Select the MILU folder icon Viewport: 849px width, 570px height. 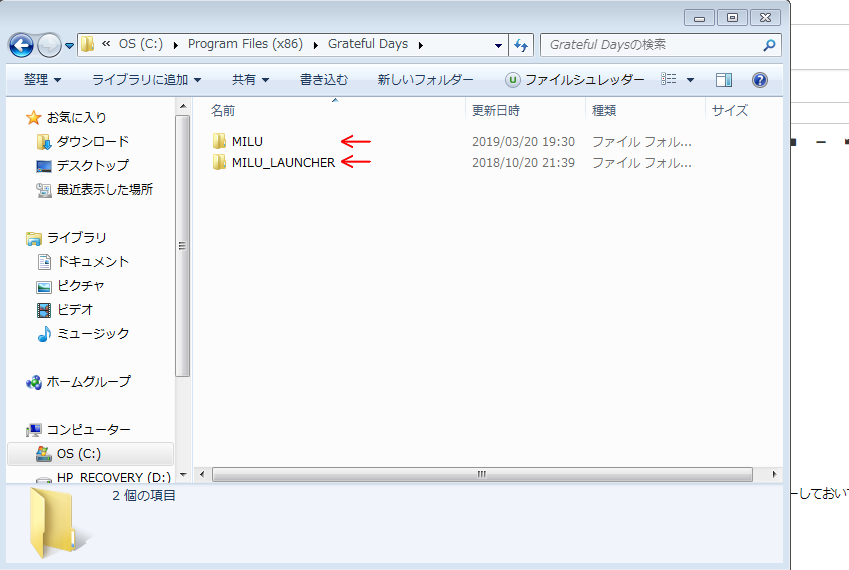(x=219, y=141)
